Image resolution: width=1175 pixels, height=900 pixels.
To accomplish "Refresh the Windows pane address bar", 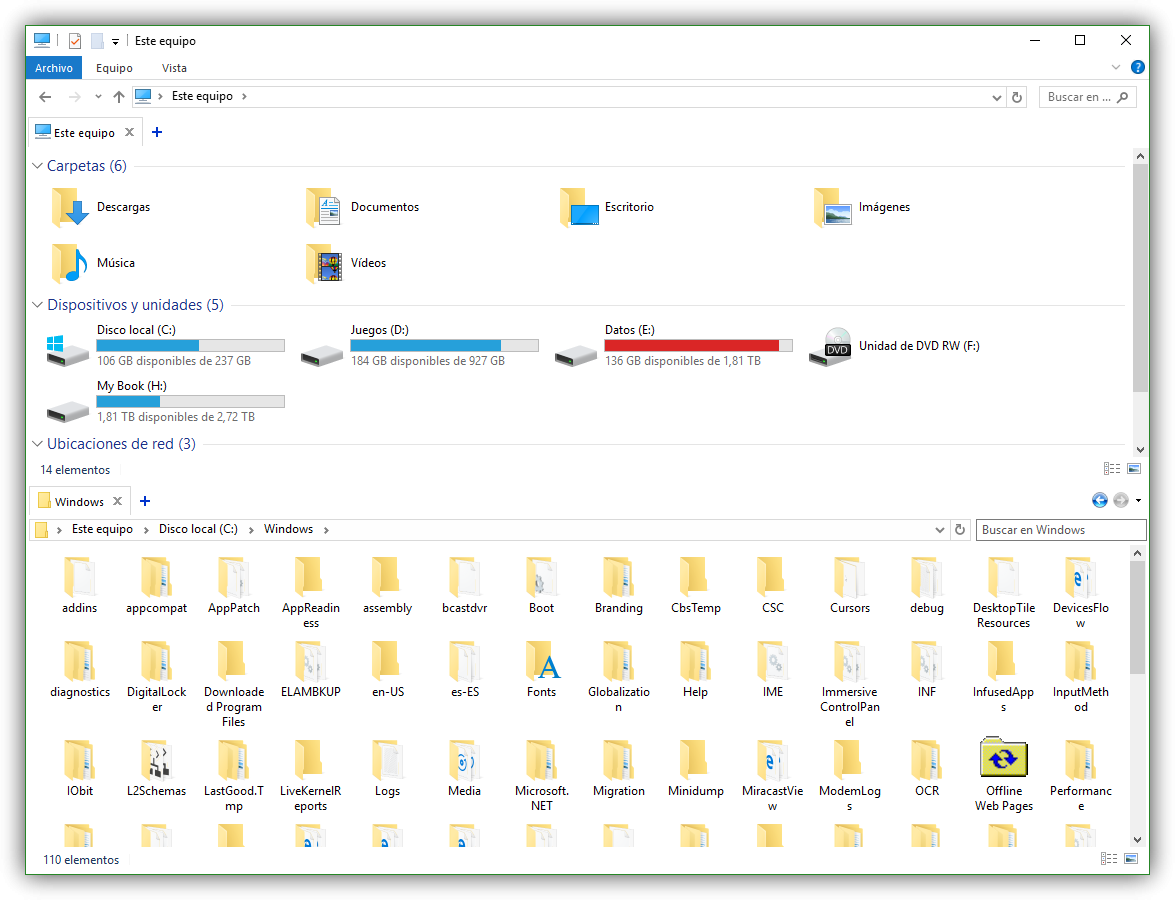I will click(x=960, y=530).
